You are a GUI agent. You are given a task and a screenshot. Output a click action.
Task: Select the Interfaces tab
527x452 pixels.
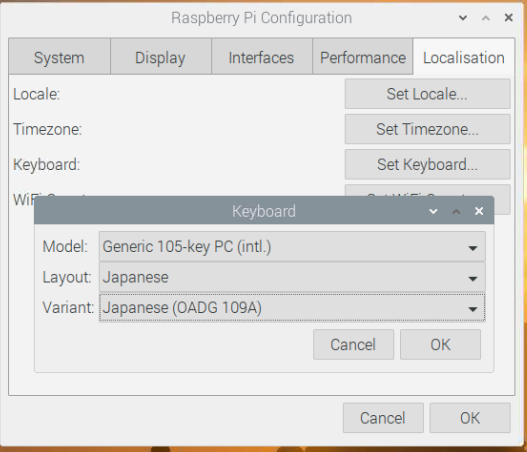click(261, 56)
